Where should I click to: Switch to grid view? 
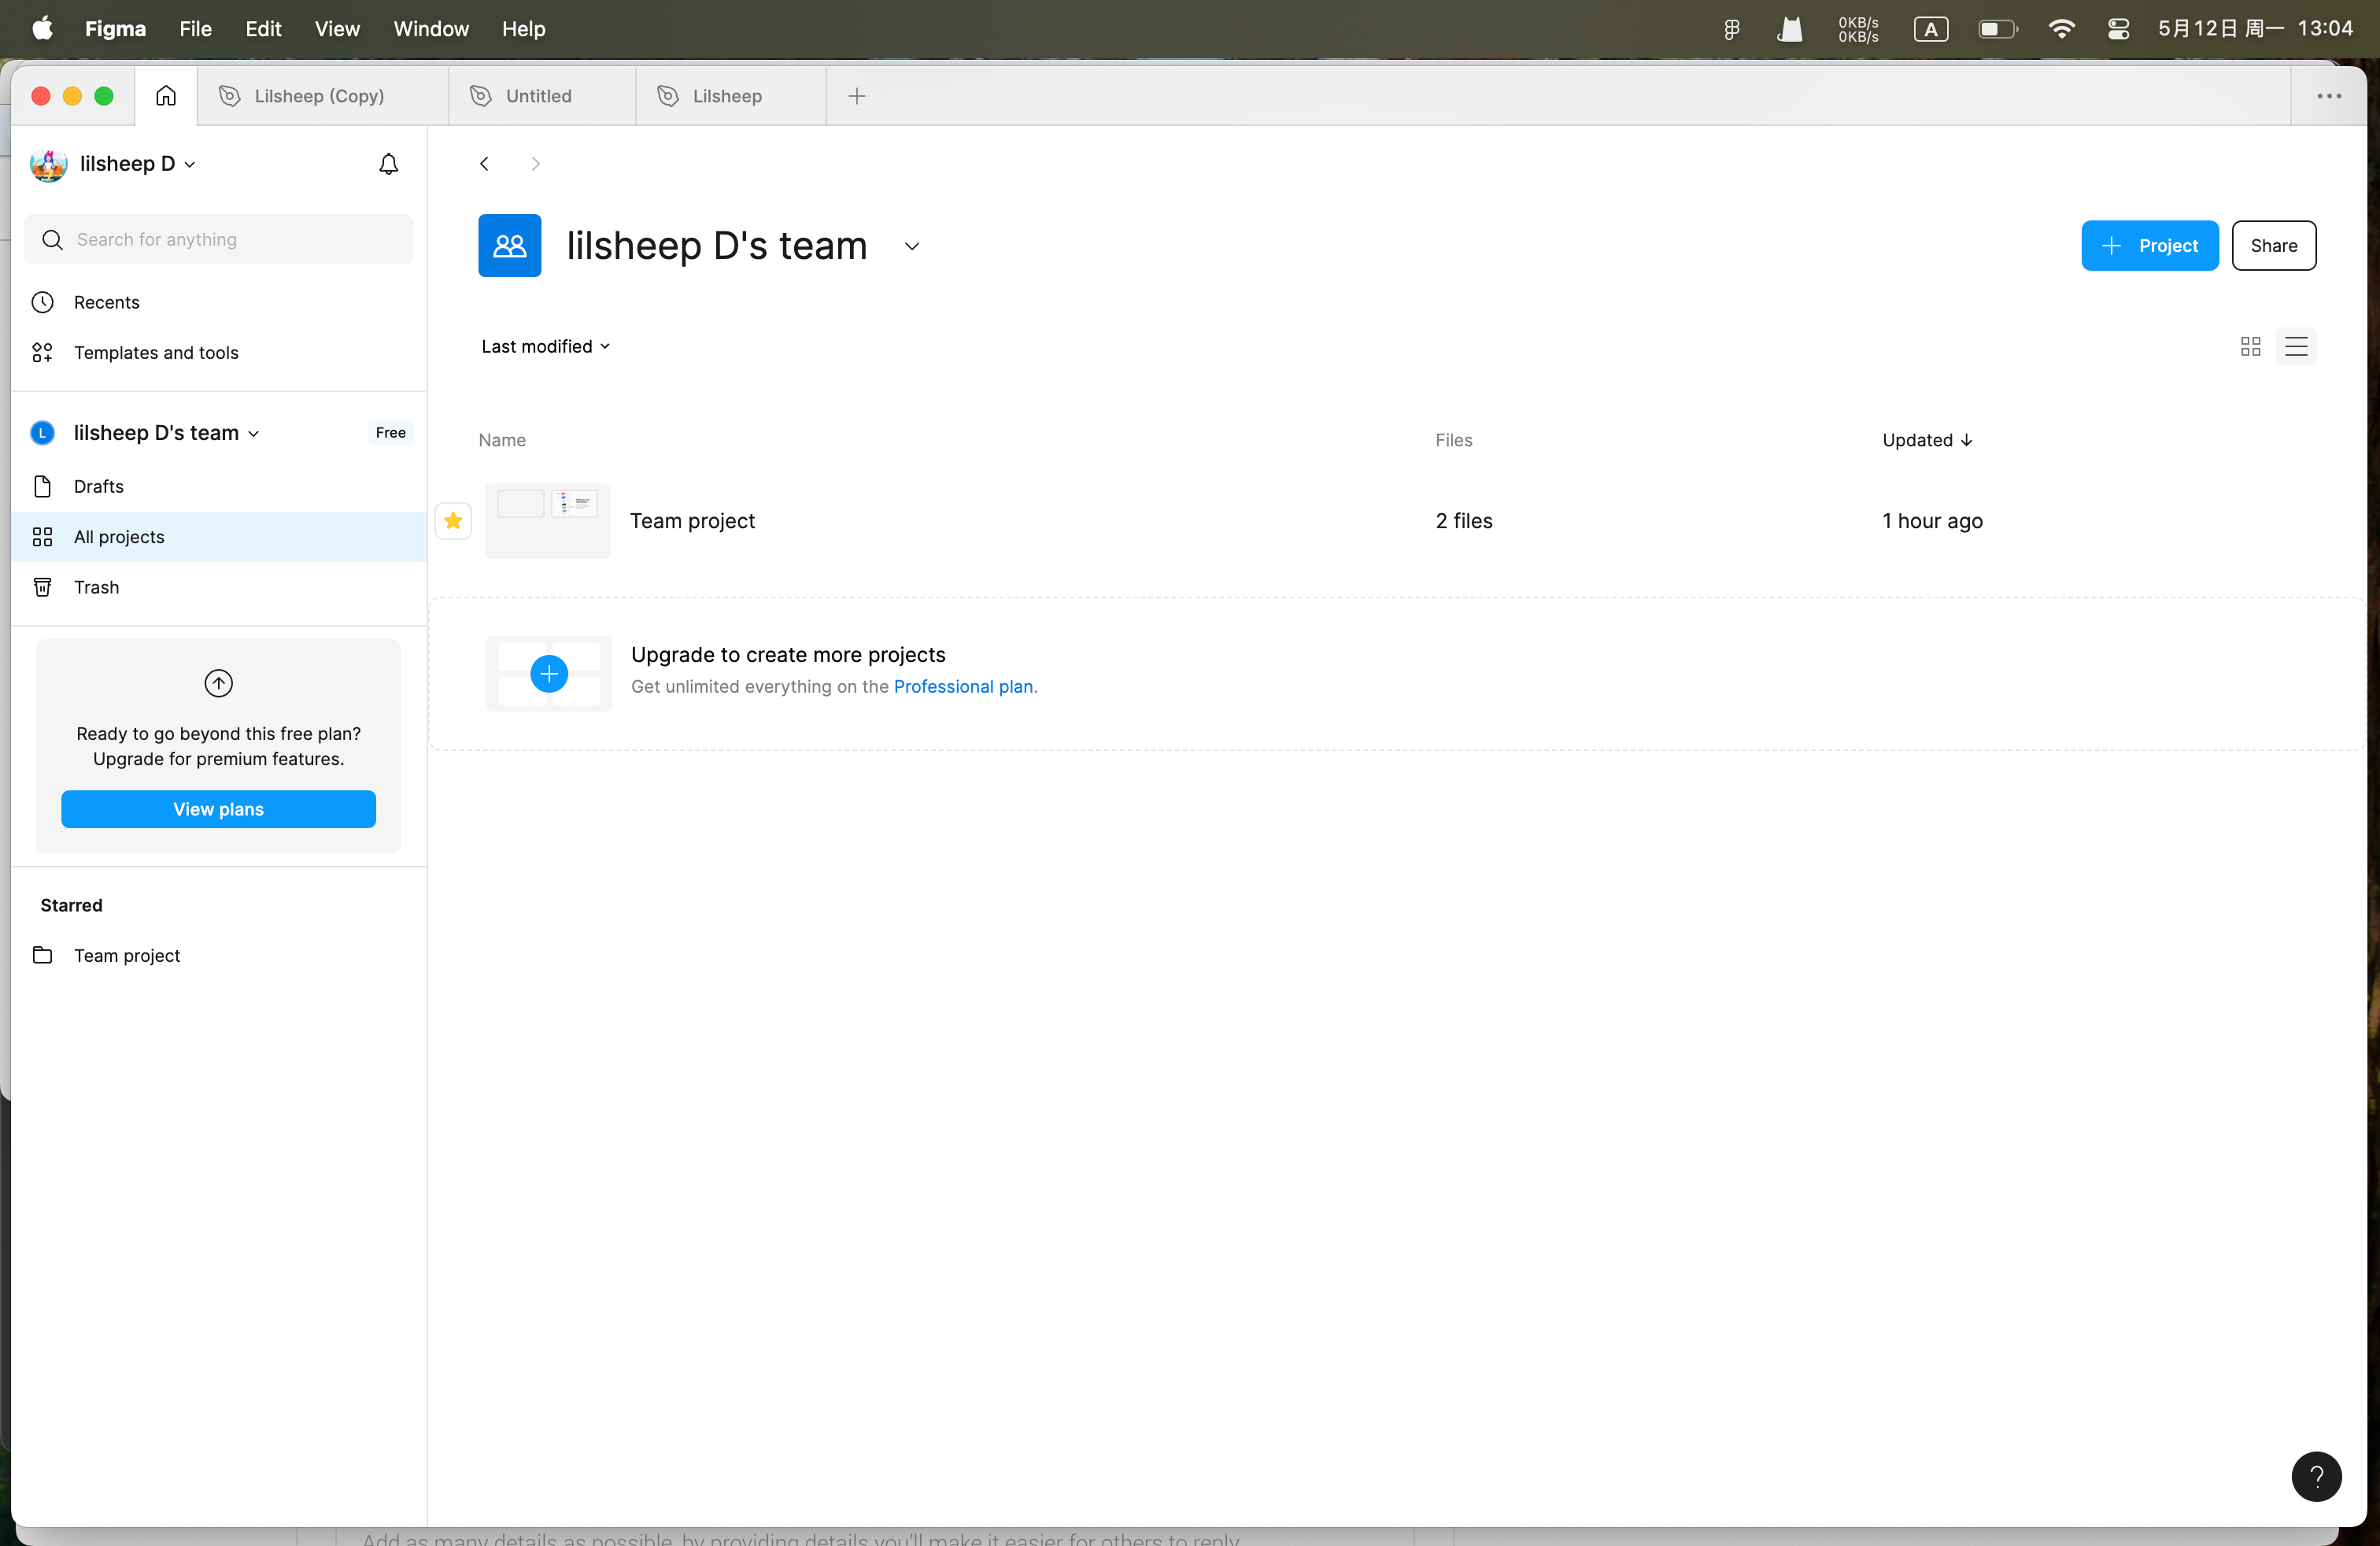pyautogui.click(x=2251, y=346)
